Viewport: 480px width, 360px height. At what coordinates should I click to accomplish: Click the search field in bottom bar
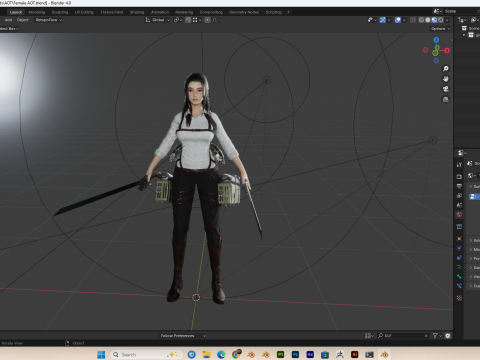(403, 336)
